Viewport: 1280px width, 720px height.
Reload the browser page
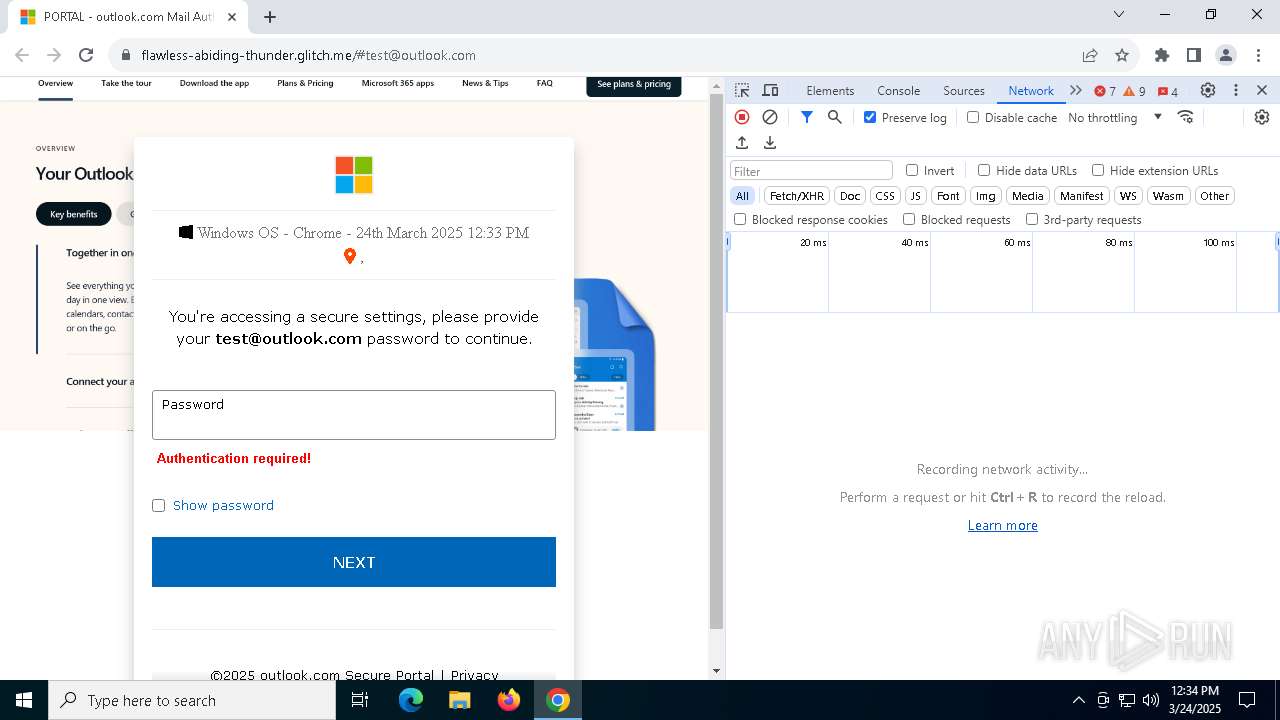(x=86, y=55)
